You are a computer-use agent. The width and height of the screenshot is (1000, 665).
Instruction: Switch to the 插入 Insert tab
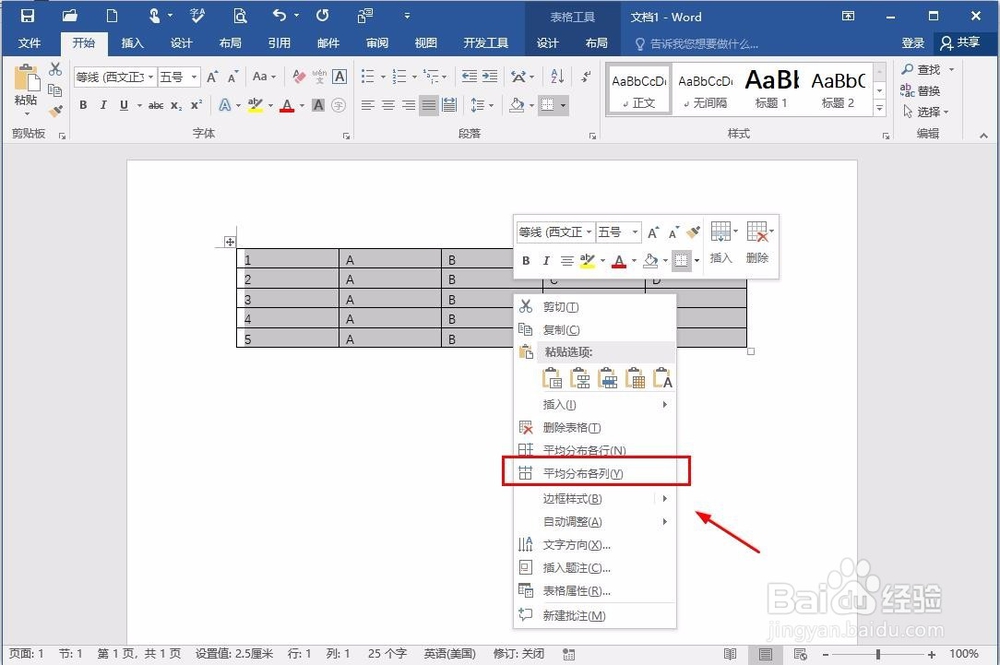coord(132,43)
